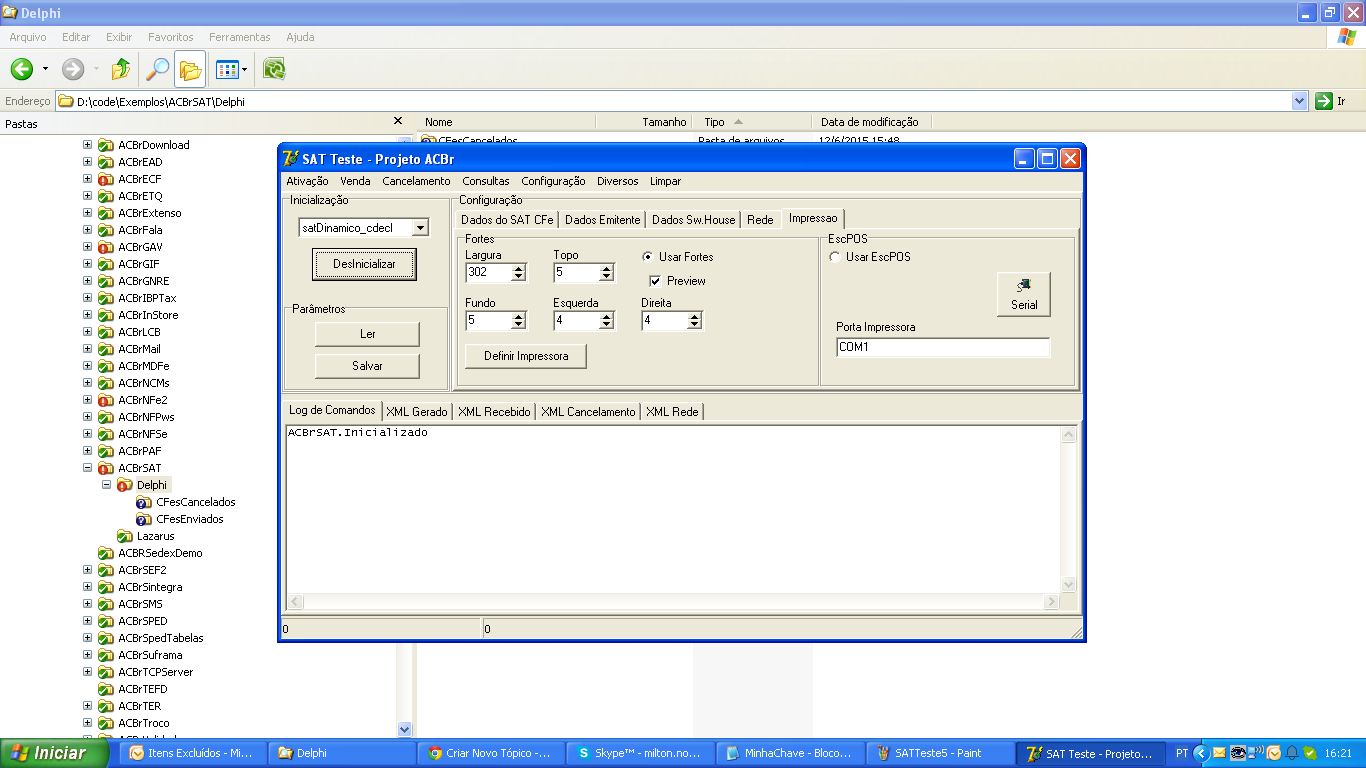Click the Definir Impressora button
The width and height of the screenshot is (1366, 768).
[526, 356]
